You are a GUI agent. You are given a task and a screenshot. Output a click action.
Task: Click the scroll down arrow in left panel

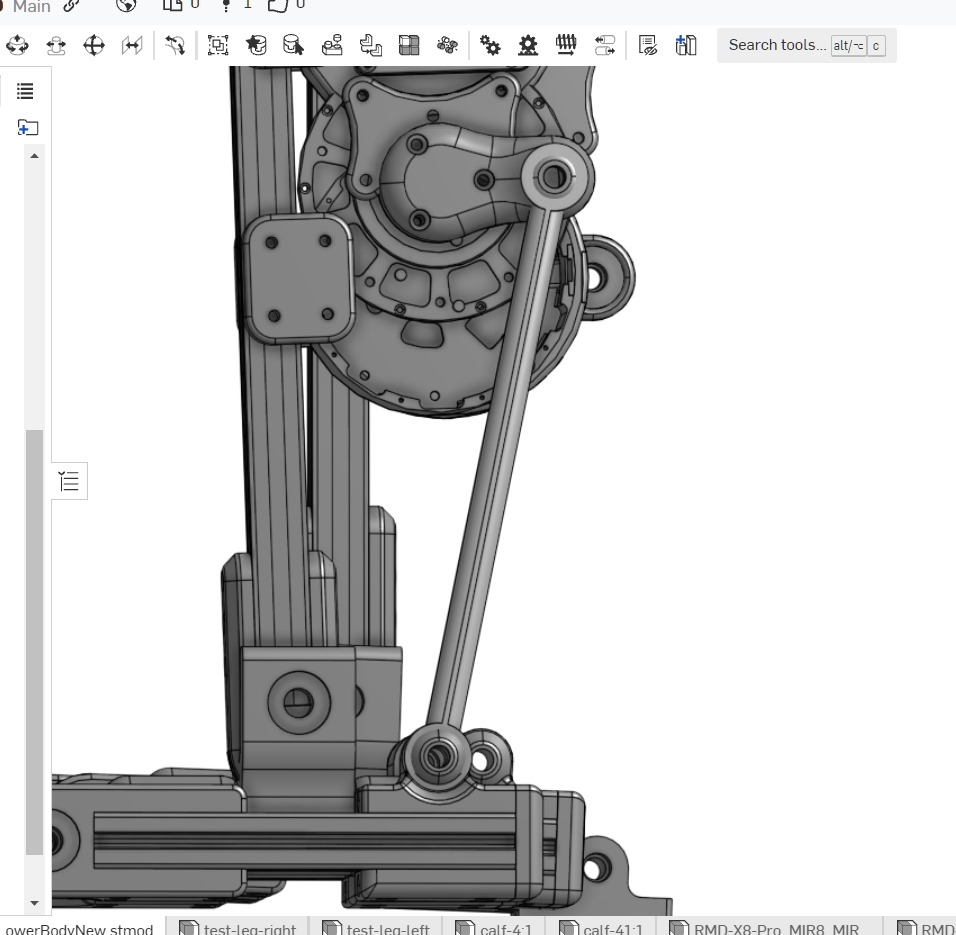[x=35, y=903]
